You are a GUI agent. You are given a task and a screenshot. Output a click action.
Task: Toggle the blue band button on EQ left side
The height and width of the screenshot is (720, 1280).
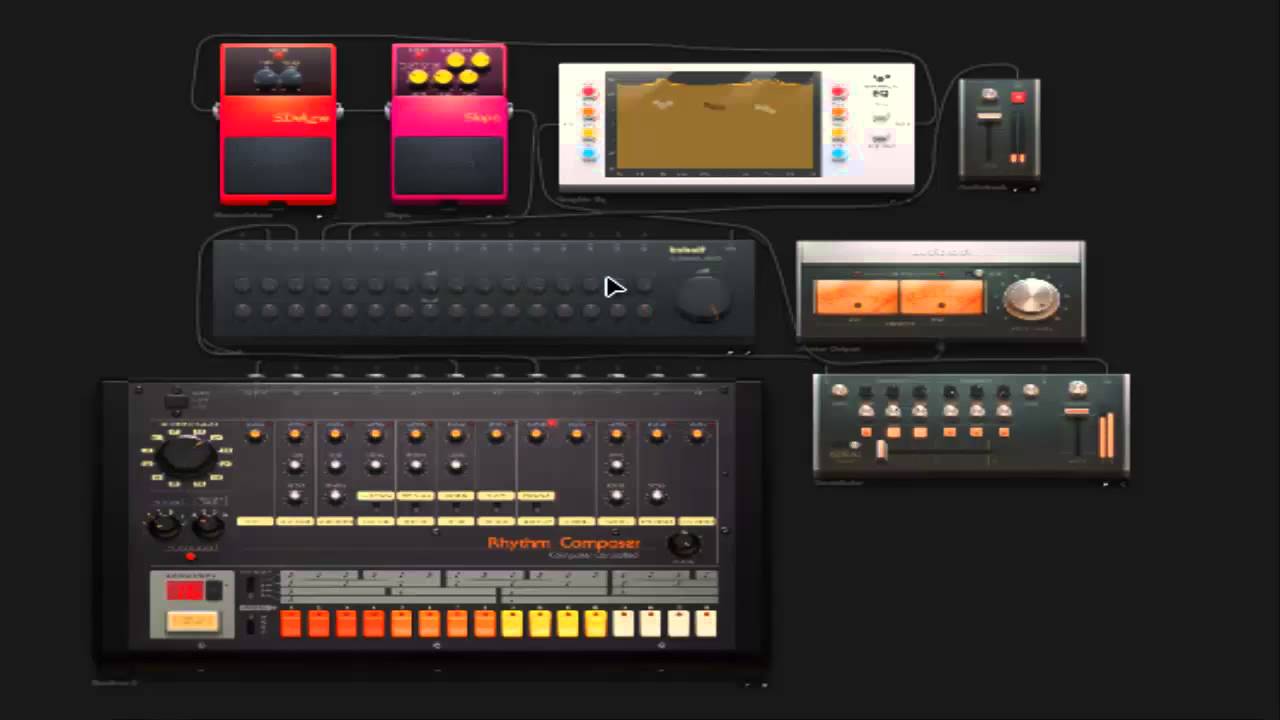coord(589,154)
